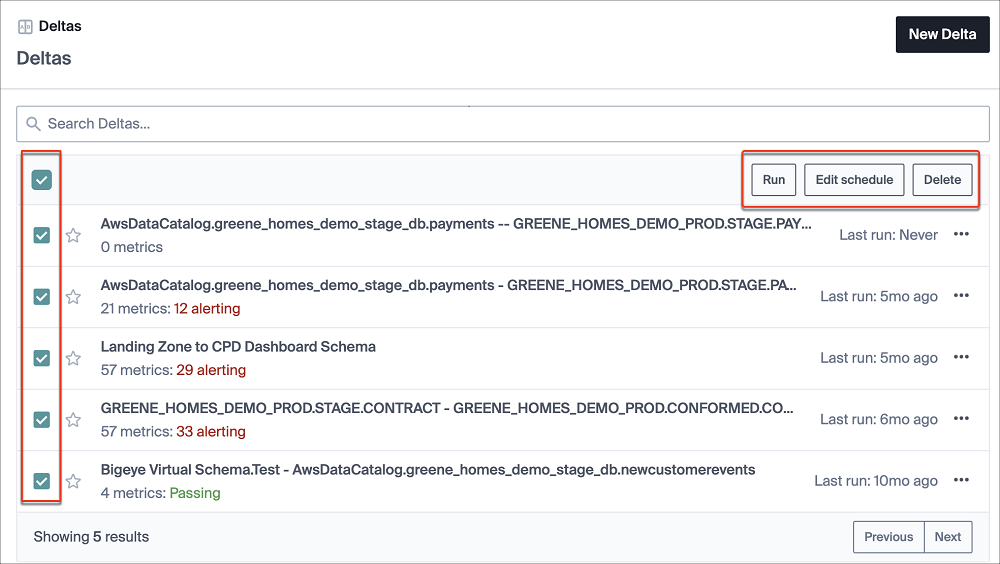Uncheck the select-all deltas checkbox
The width and height of the screenshot is (1000, 564).
pos(41,180)
